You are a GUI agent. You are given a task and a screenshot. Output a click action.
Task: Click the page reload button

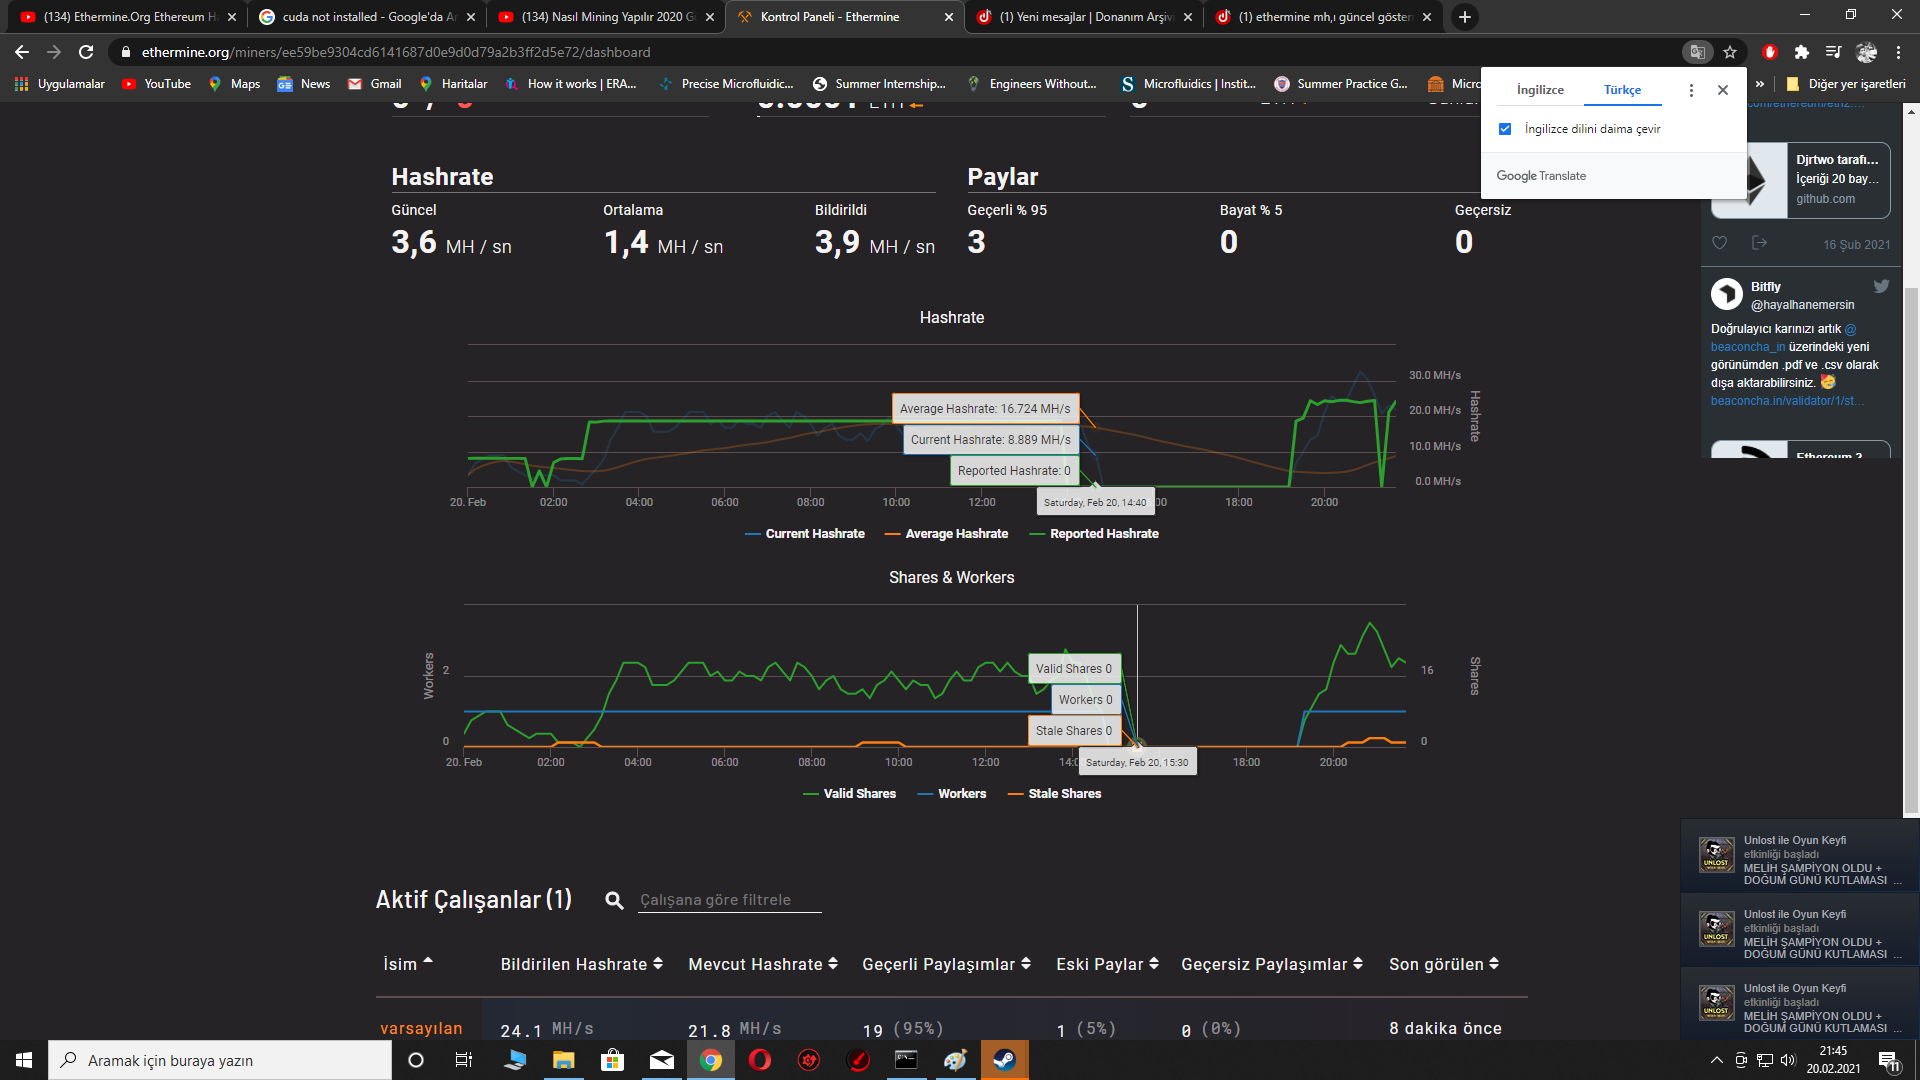point(86,52)
